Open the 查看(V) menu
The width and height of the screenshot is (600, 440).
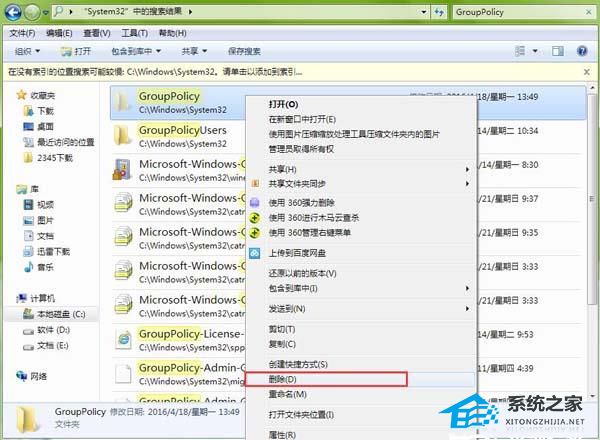[97, 33]
